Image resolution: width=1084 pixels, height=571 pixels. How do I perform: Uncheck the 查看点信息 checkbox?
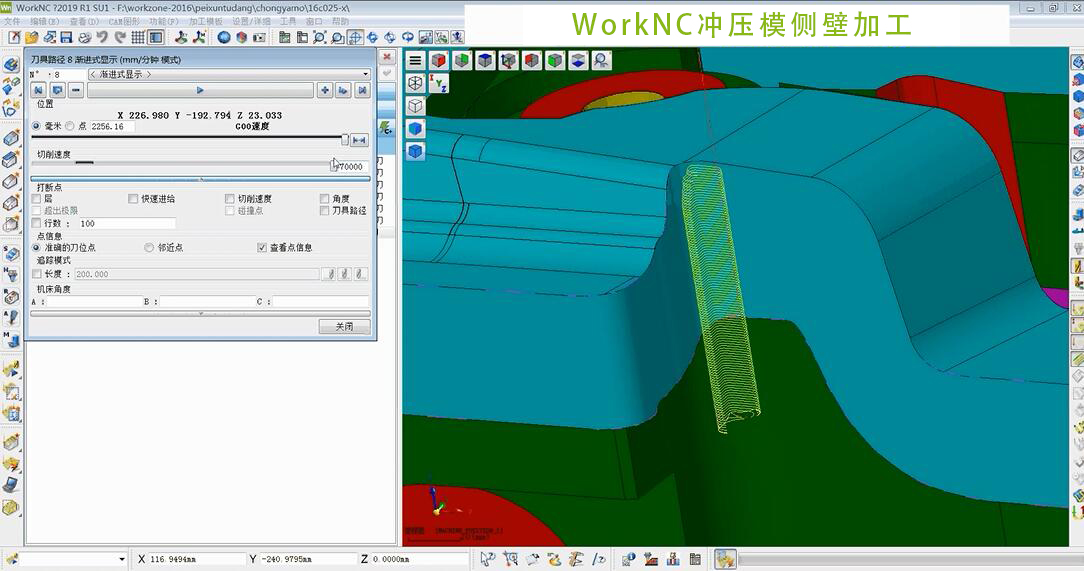[x=262, y=247]
